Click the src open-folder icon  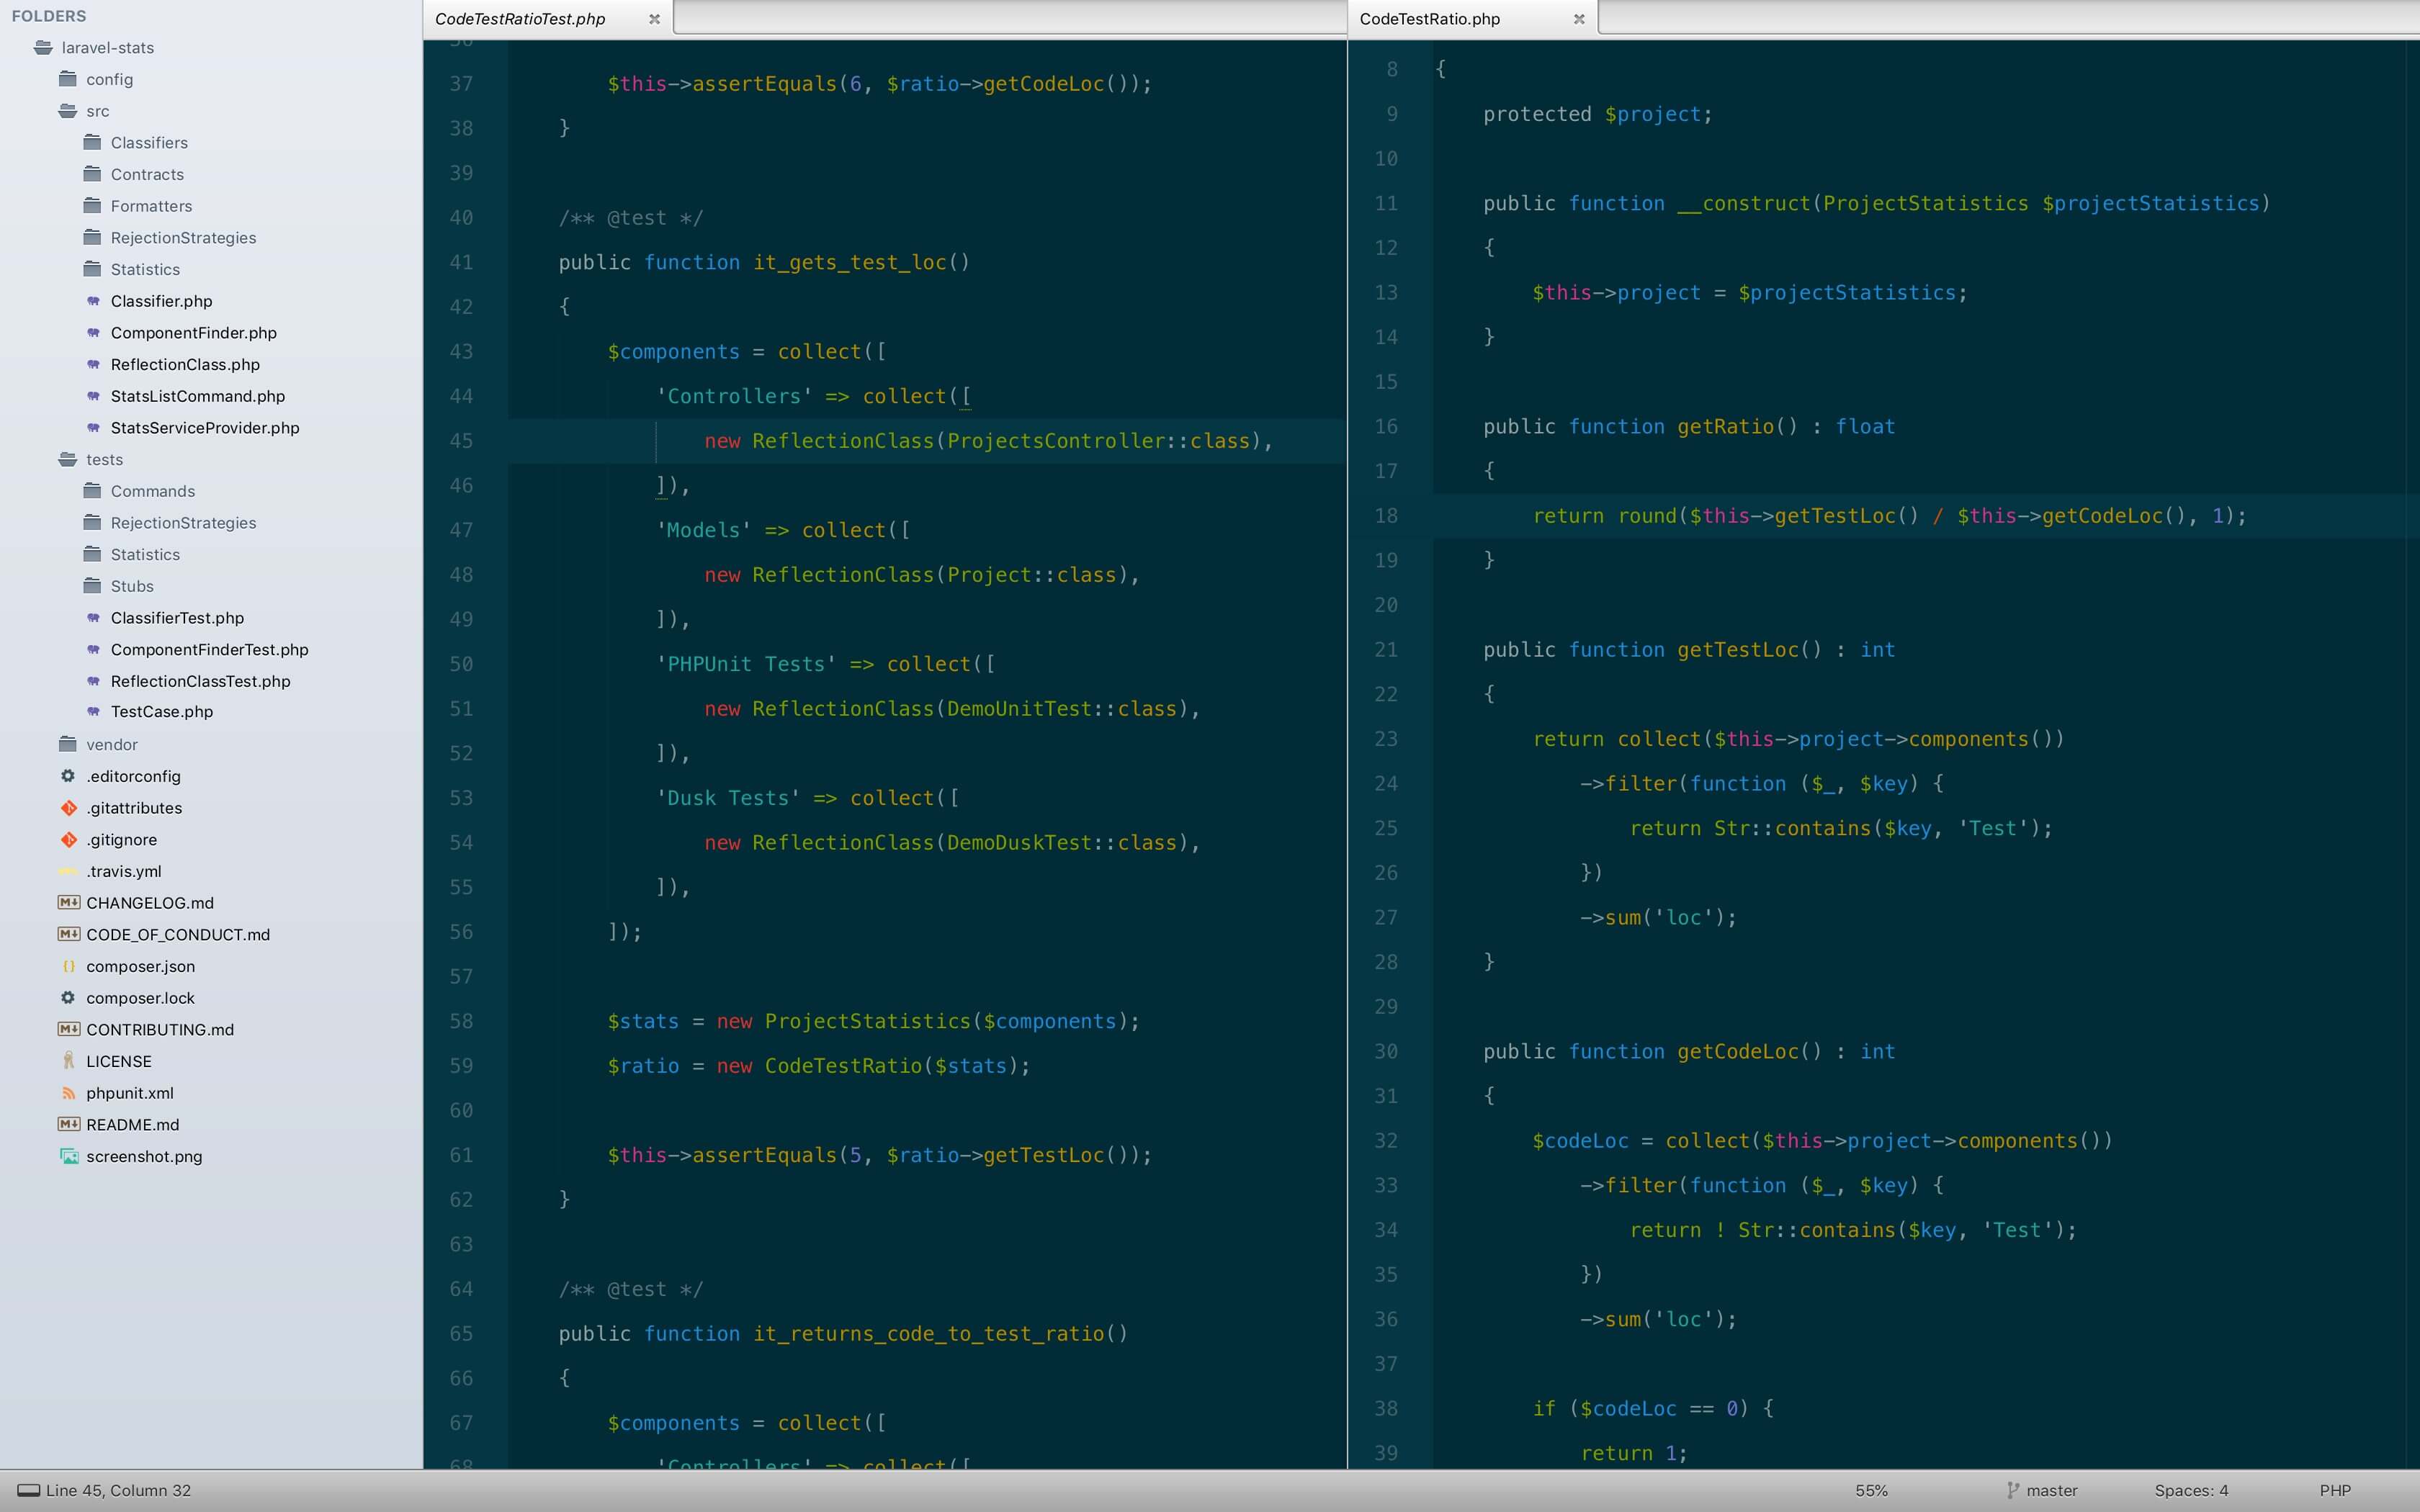[x=68, y=111]
